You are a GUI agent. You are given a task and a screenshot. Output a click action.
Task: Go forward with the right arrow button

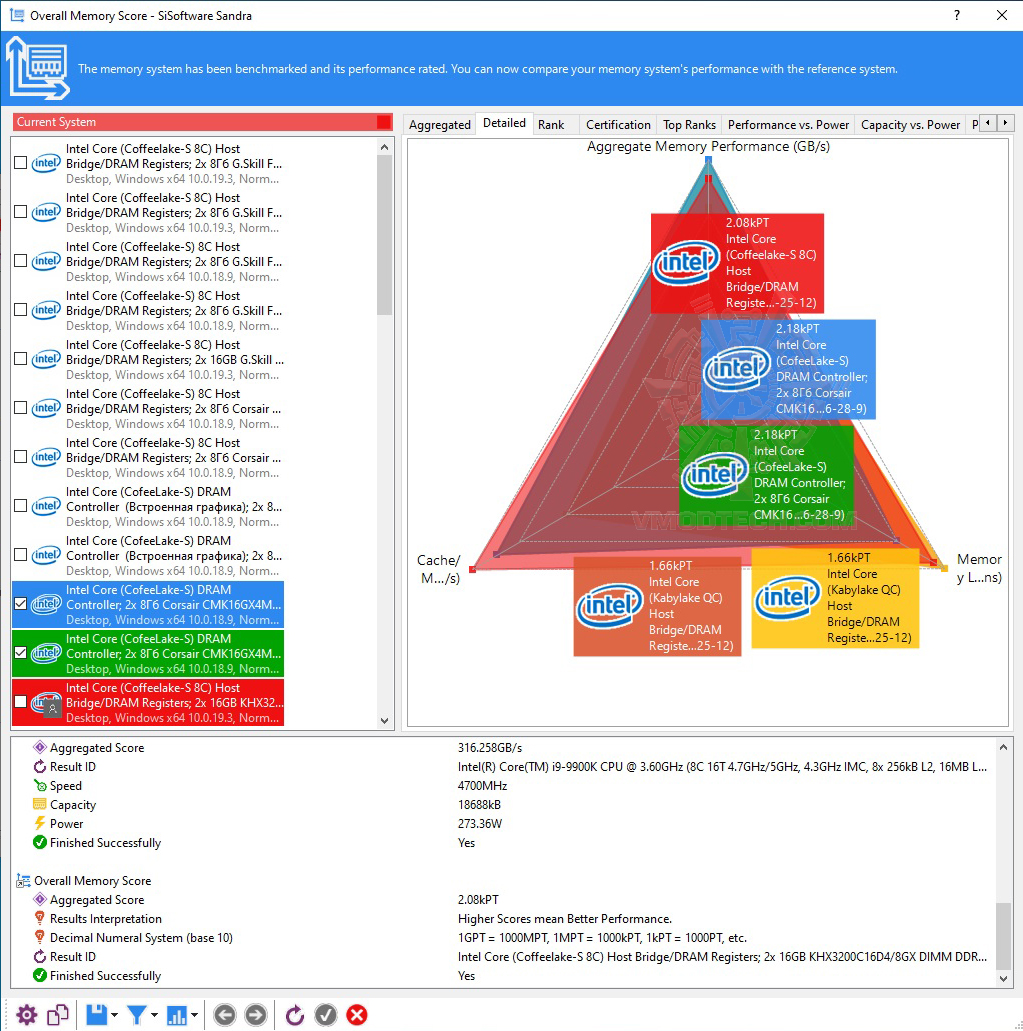click(256, 1015)
